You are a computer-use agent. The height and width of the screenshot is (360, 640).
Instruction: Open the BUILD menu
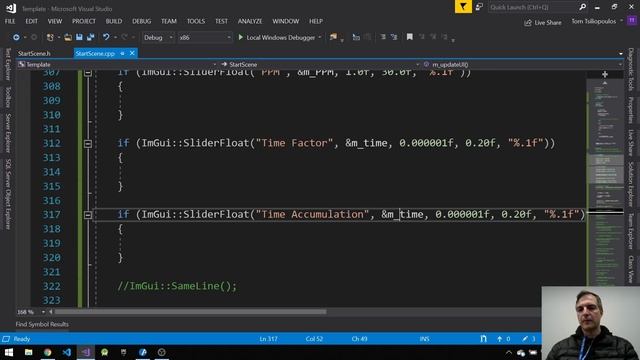114,21
